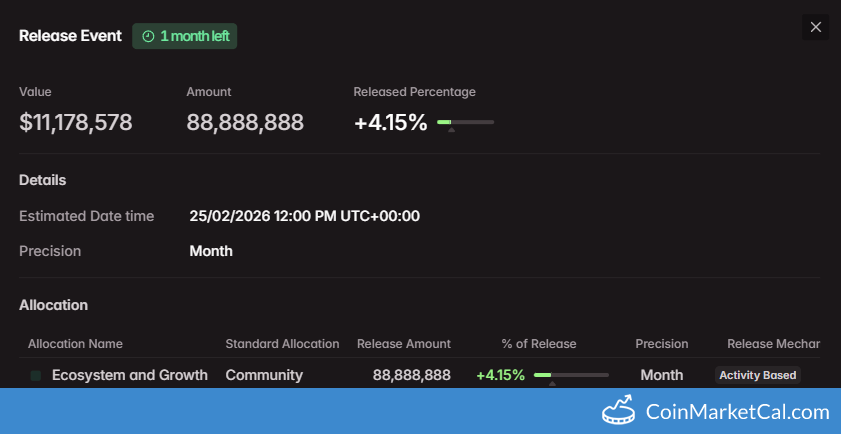Click the $11,178,578 value figure
Image resolution: width=841 pixels, height=434 pixels.
(76, 123)
